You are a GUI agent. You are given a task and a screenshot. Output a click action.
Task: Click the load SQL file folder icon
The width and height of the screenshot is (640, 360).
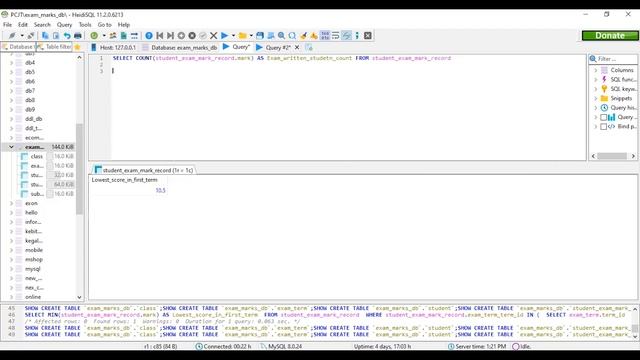tap(242, 36)
